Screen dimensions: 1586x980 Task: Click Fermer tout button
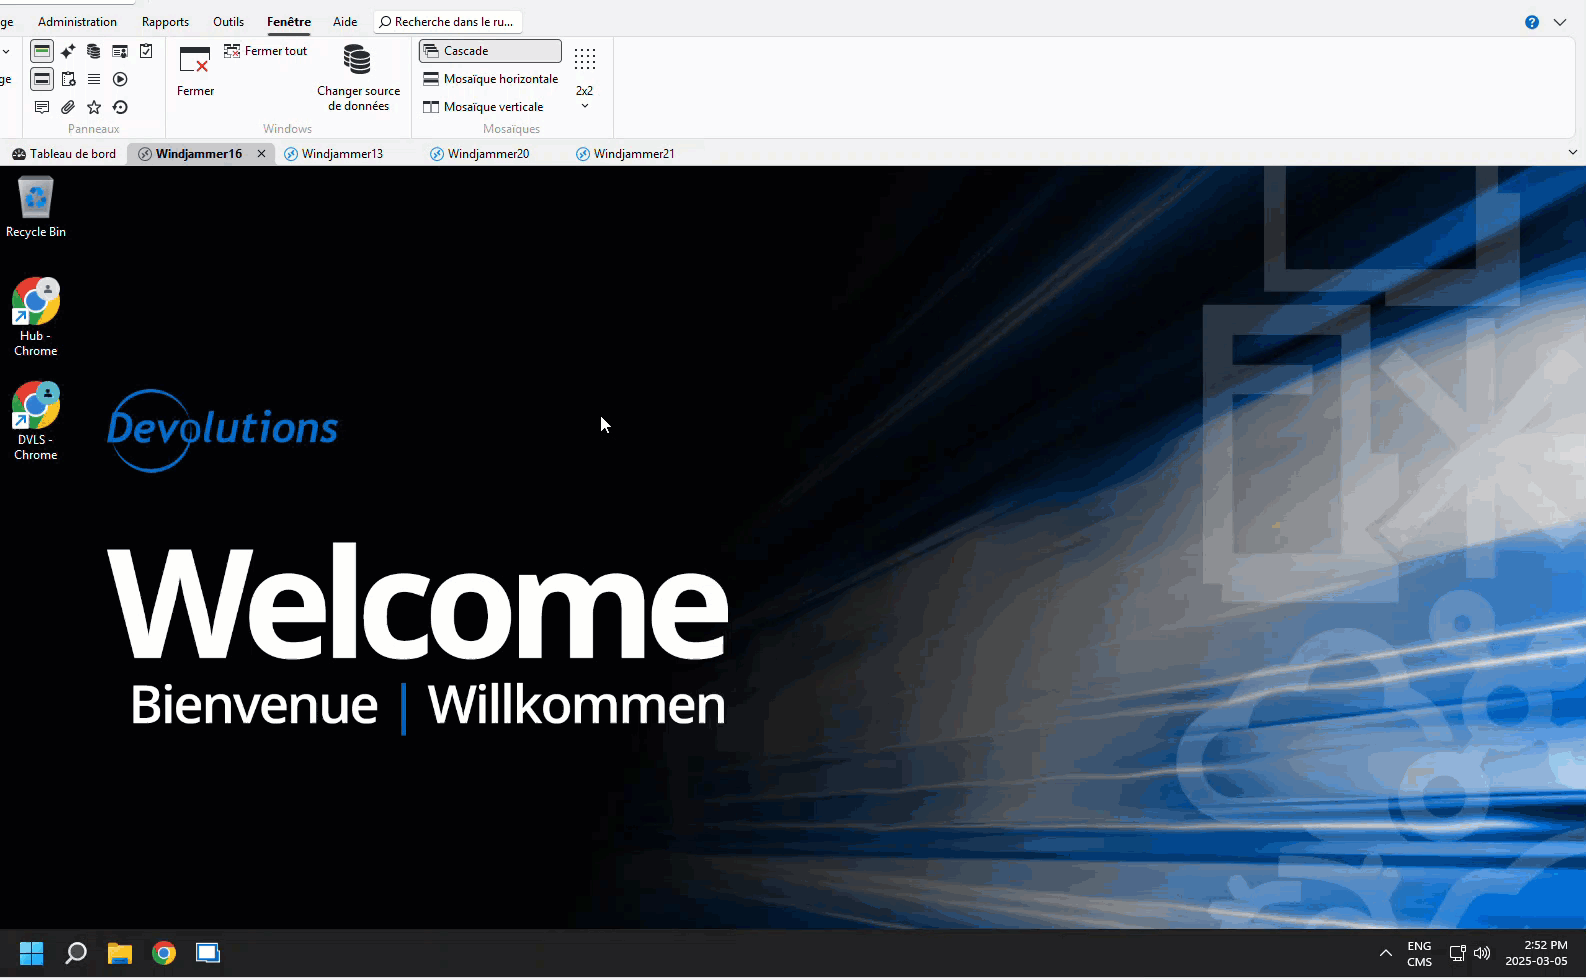pyautogui.click(x=266, y=51)
